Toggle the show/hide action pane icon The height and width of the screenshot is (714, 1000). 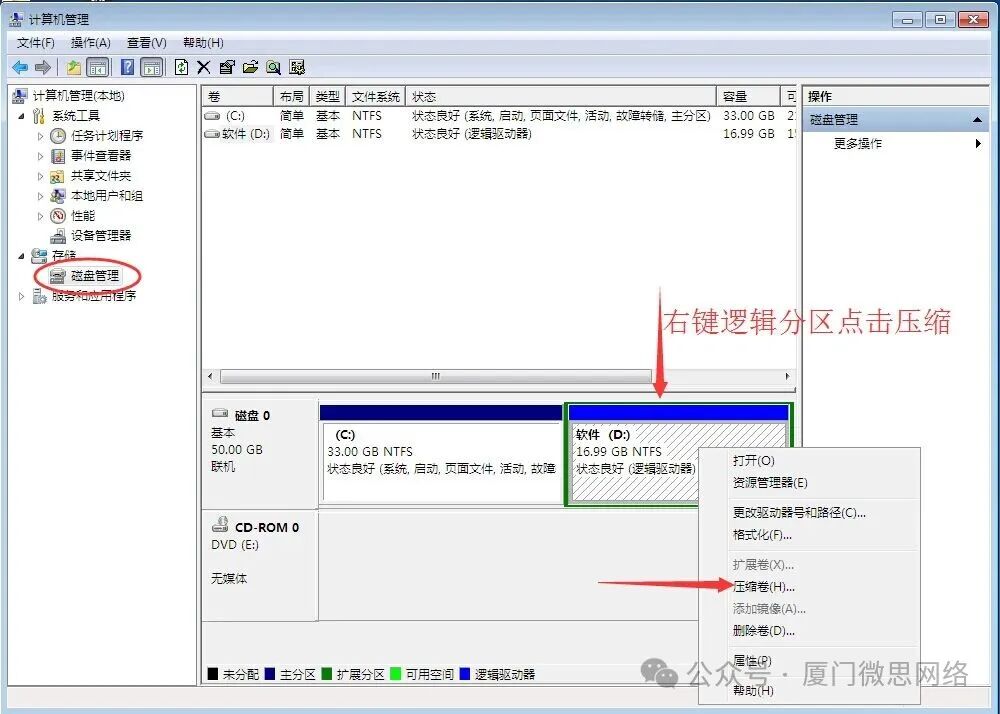click(x=152, y=67)
